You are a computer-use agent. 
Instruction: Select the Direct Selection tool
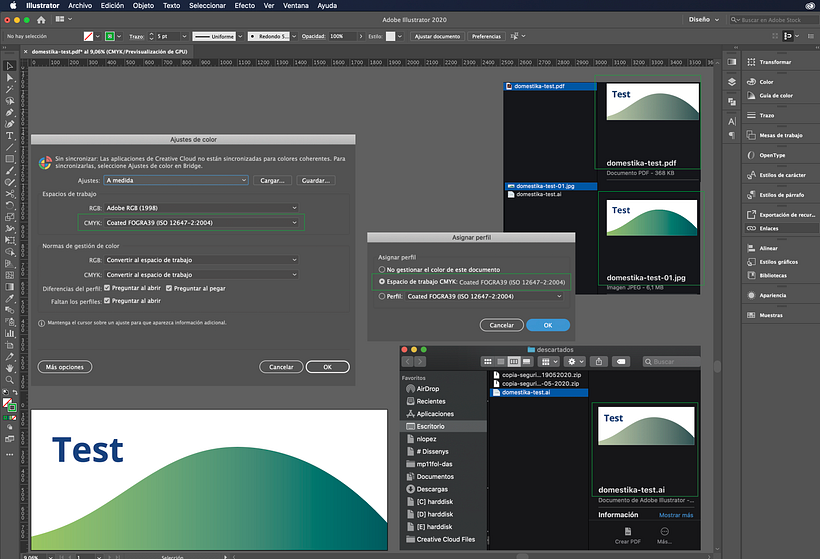(x=9, y=77)
